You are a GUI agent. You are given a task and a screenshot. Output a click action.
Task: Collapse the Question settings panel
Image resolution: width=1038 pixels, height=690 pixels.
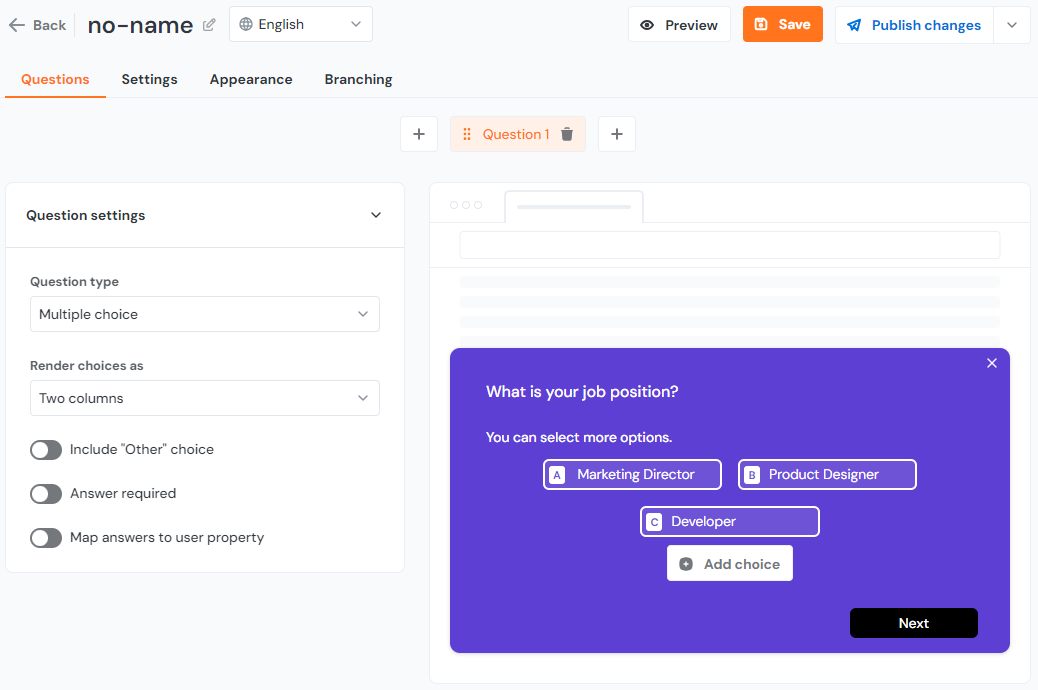click(376, 215)
